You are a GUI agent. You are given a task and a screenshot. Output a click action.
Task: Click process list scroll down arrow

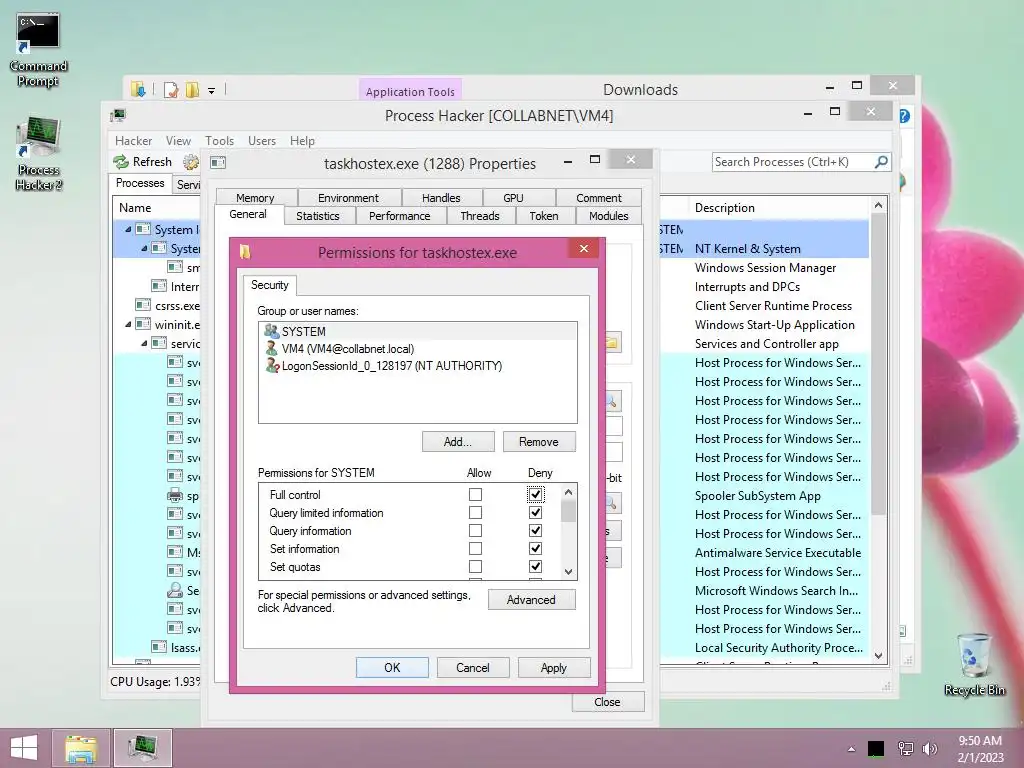[878, 656]
